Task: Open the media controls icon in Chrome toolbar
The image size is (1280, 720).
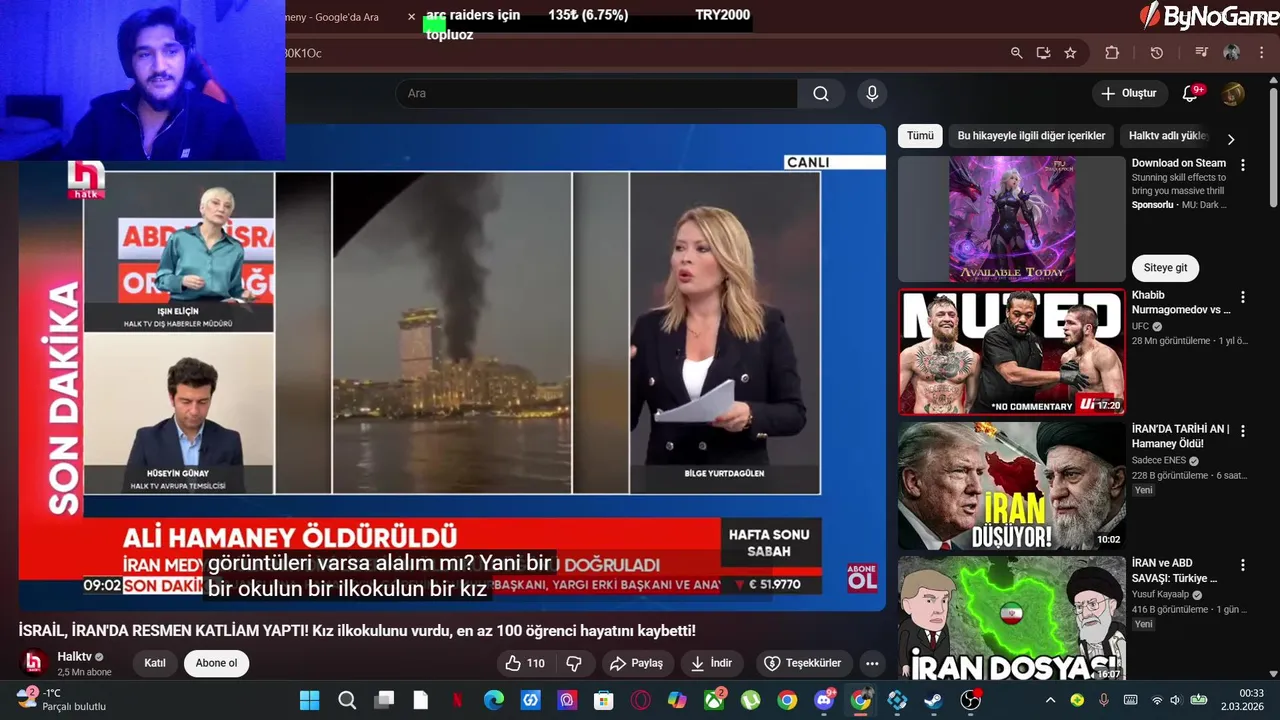Action: tap(1201, 53)
